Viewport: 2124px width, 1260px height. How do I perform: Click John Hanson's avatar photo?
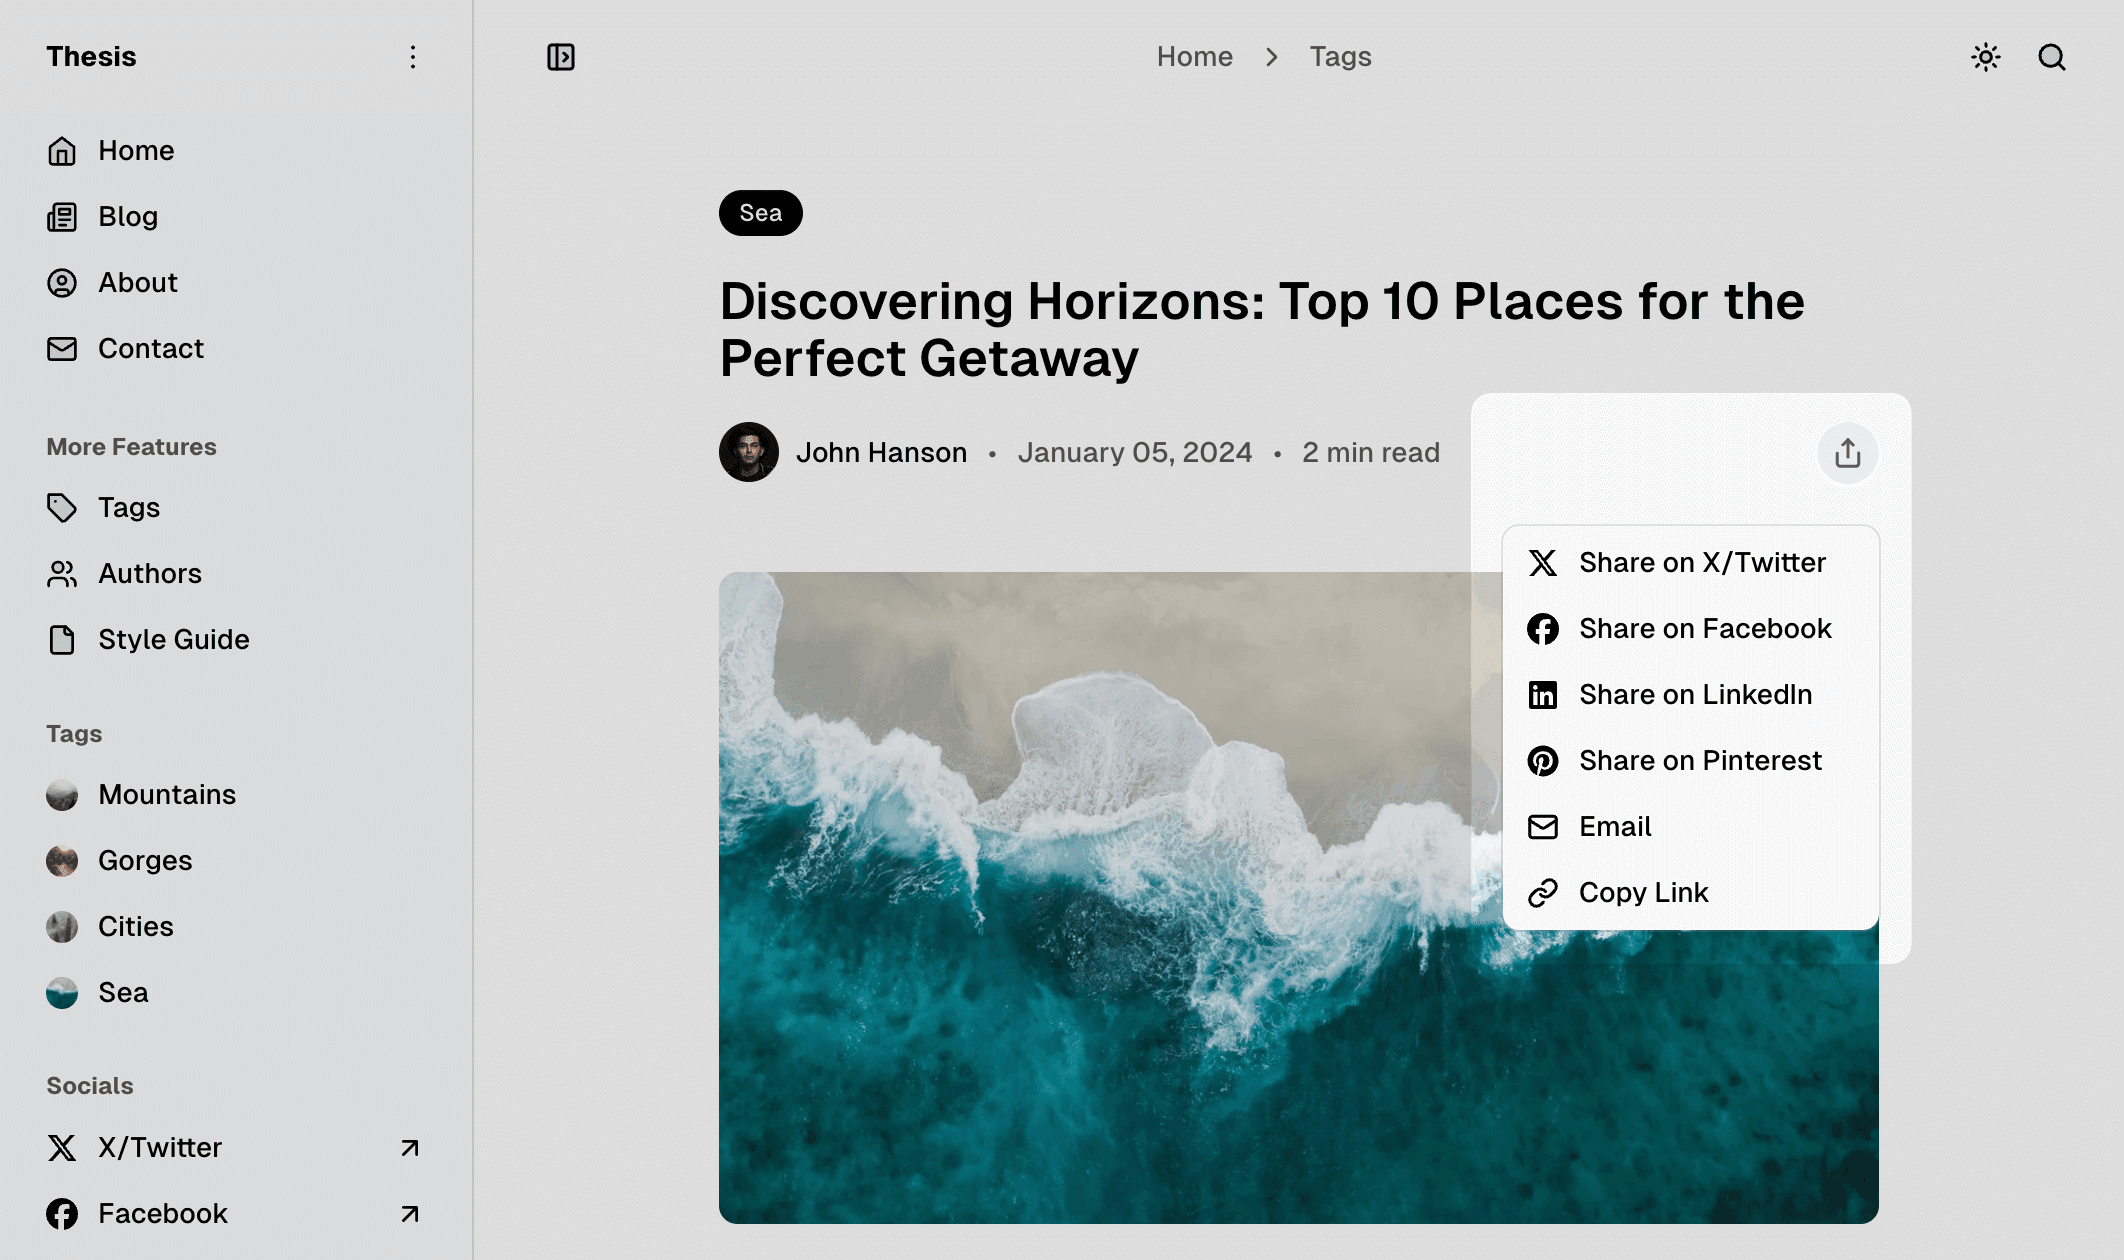click(748, 452)
